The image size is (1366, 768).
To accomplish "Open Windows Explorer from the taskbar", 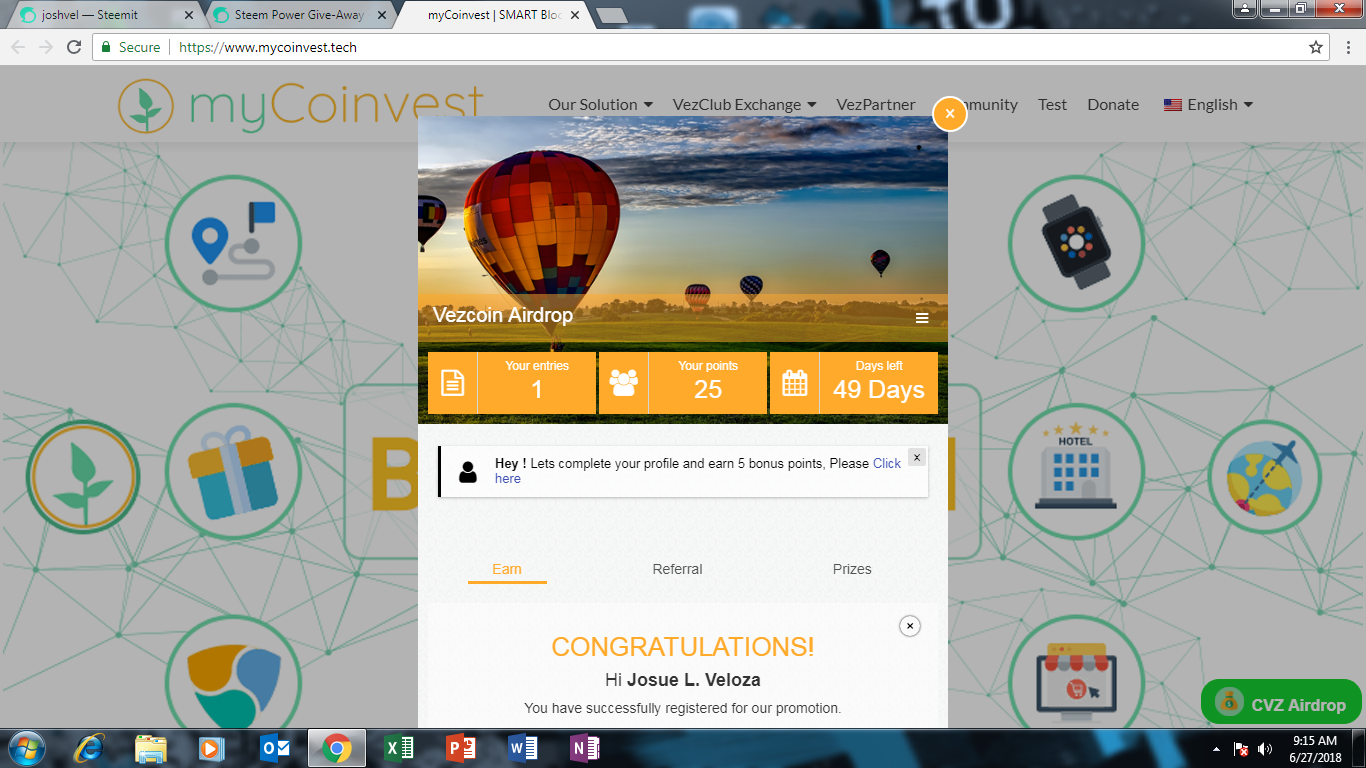I will [151, 748].
